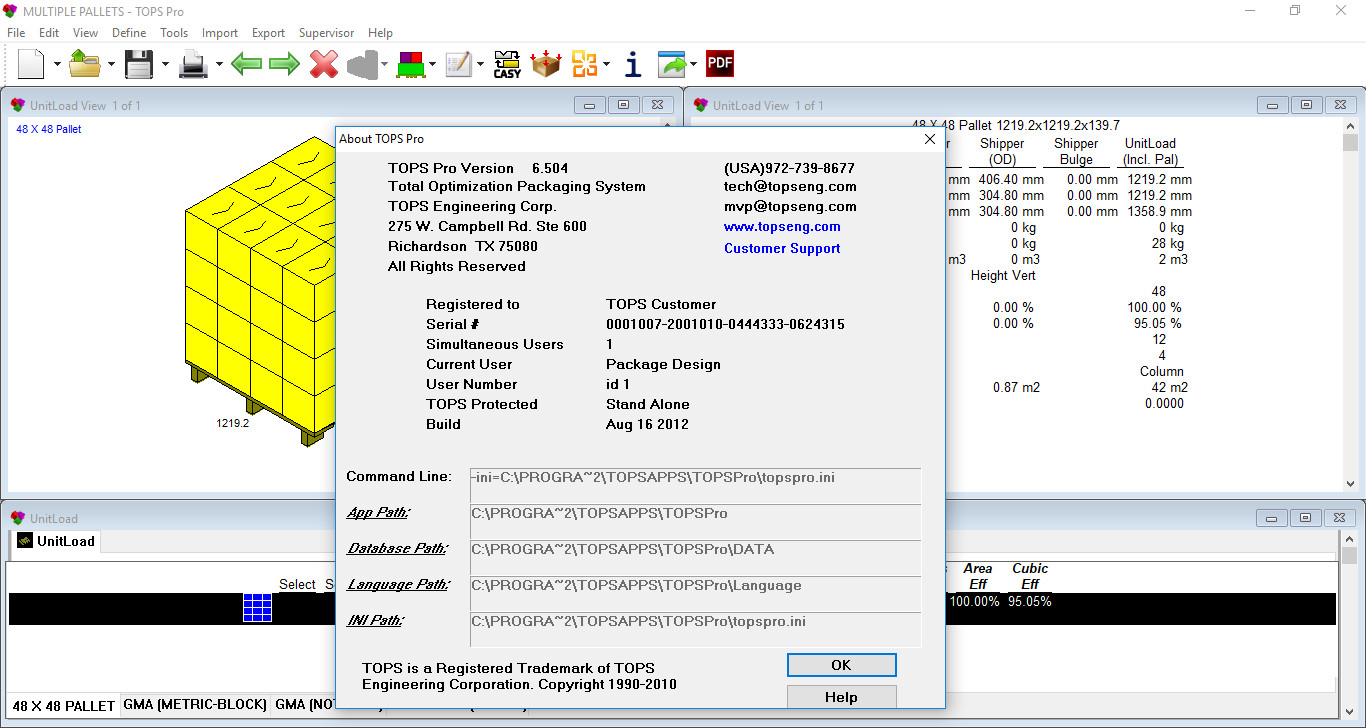1366x728 pixels.
Task: Export to PDF with the PDF icon
Action: [720, 64]
